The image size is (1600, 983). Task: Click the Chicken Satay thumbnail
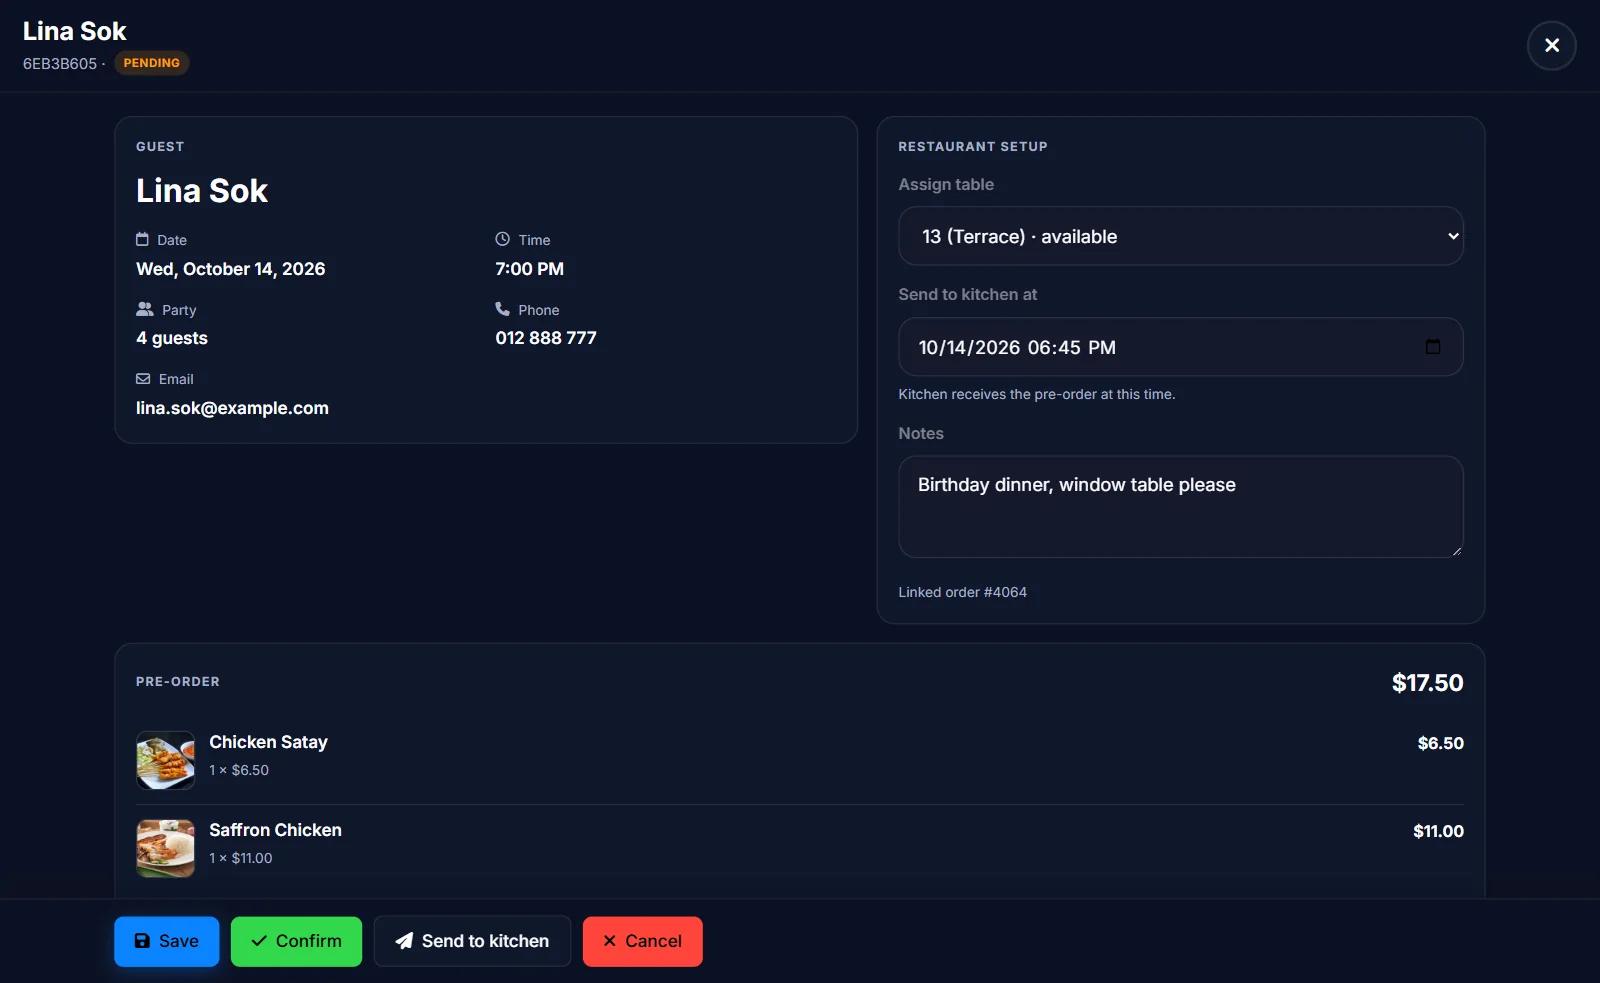pos(165,760)
